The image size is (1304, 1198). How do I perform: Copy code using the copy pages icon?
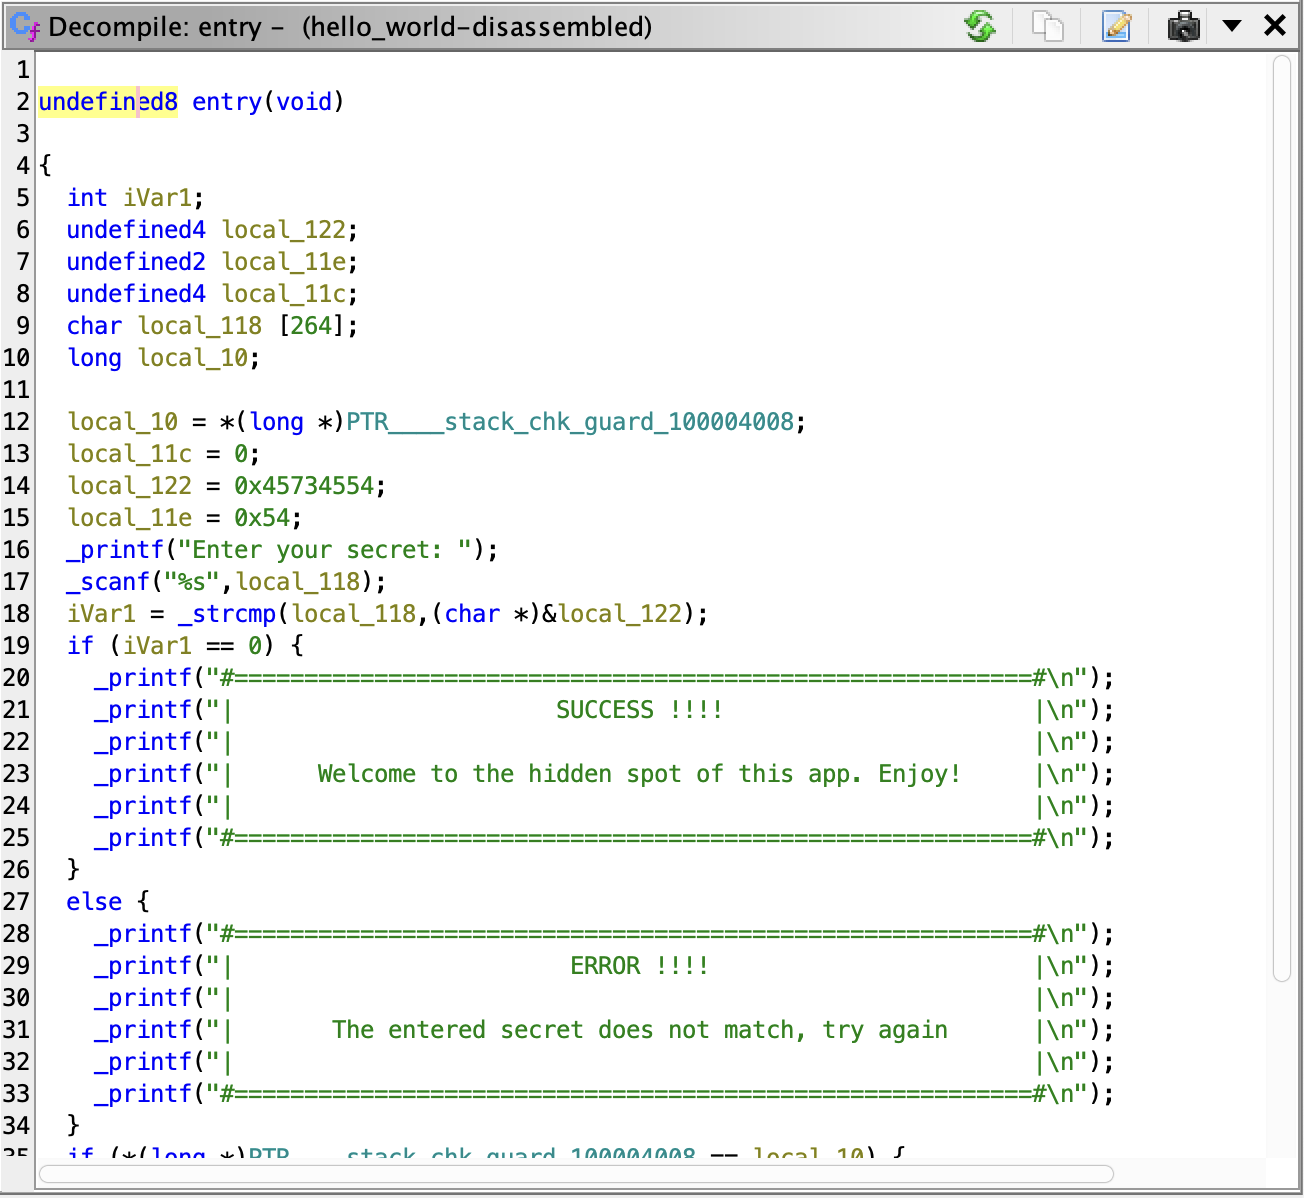(1048, 26)
